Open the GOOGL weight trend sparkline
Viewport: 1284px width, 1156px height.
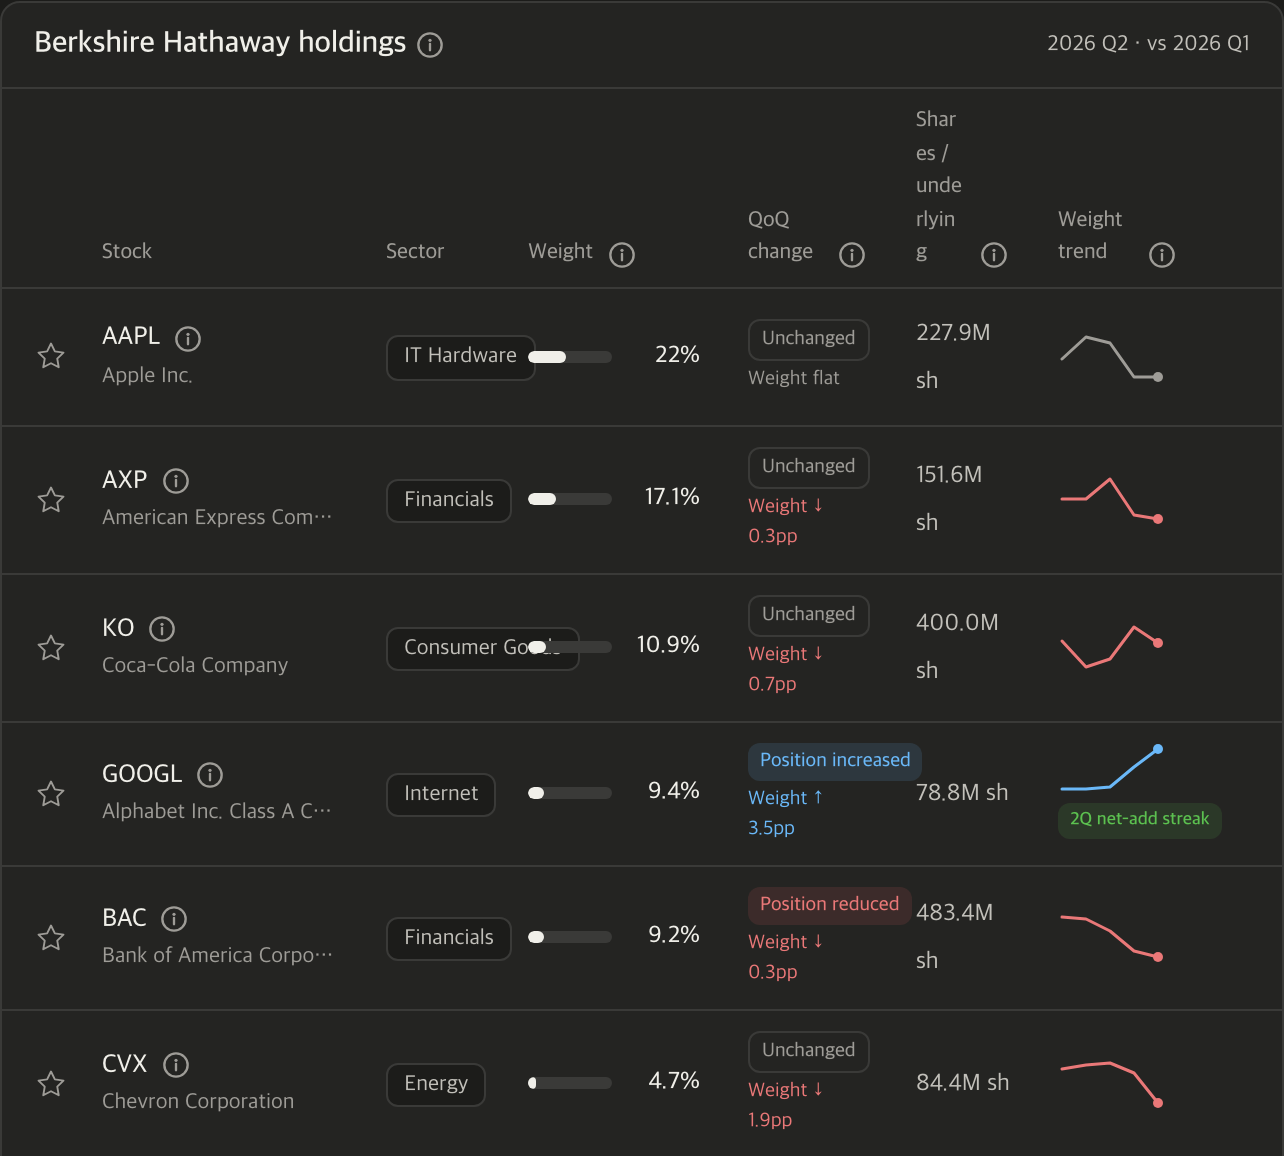[x=1111, y=769]
